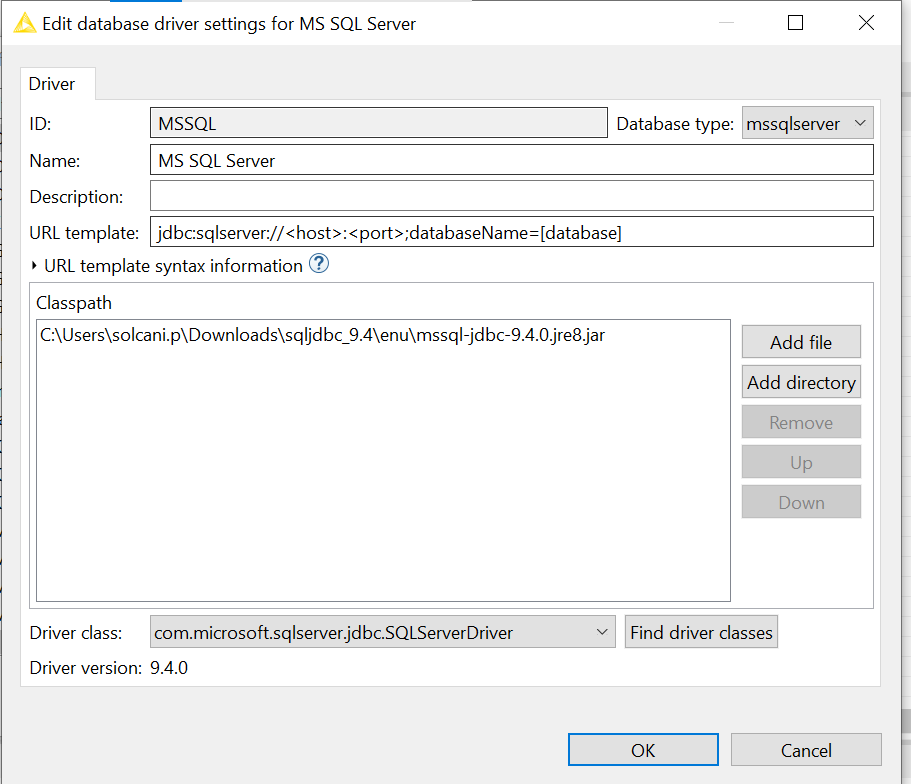Cancel the driver settings dialog
911x784 pixels.
point(805,750)
